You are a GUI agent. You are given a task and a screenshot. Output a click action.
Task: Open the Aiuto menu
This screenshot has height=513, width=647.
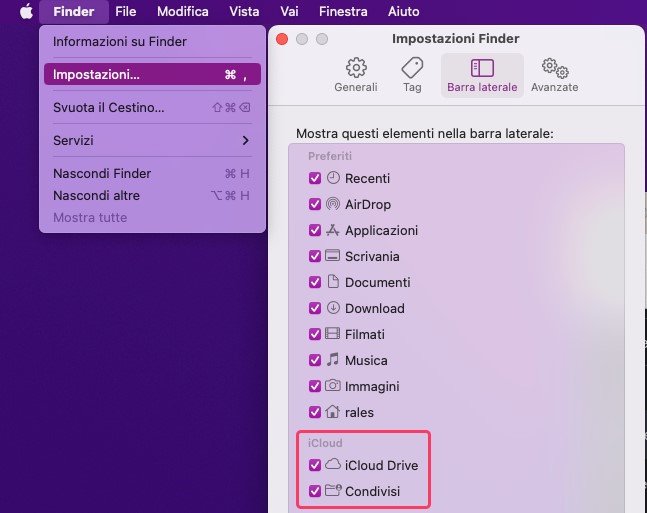[404, 11]
